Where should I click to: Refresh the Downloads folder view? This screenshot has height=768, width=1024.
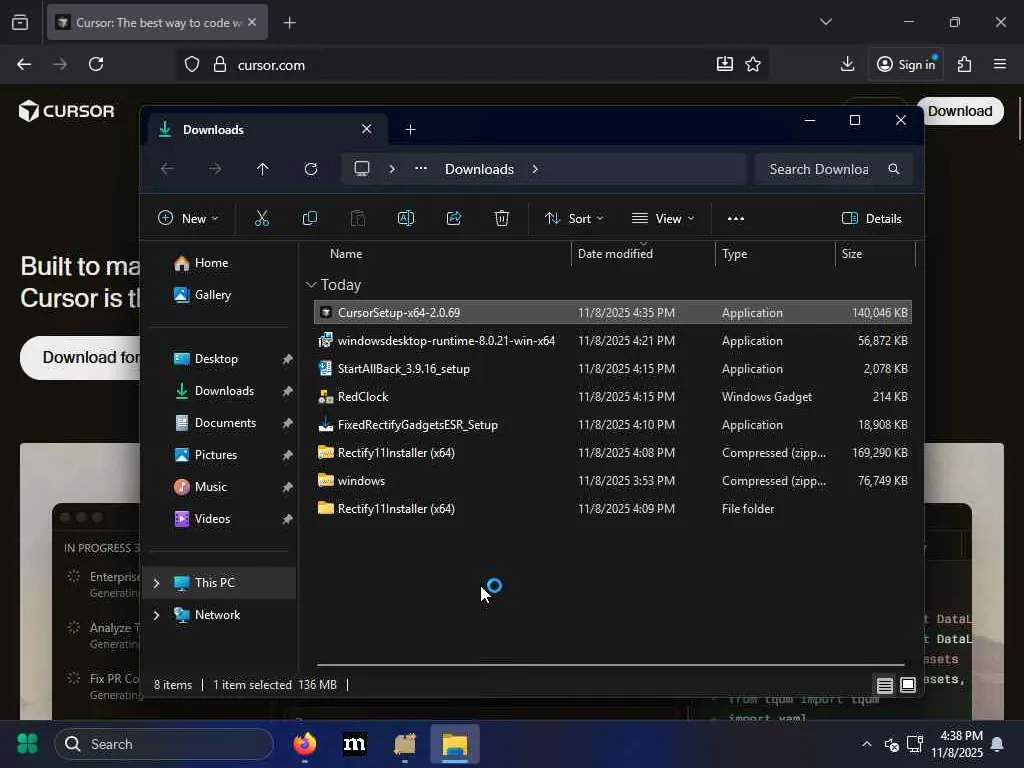tap(311, 169)
